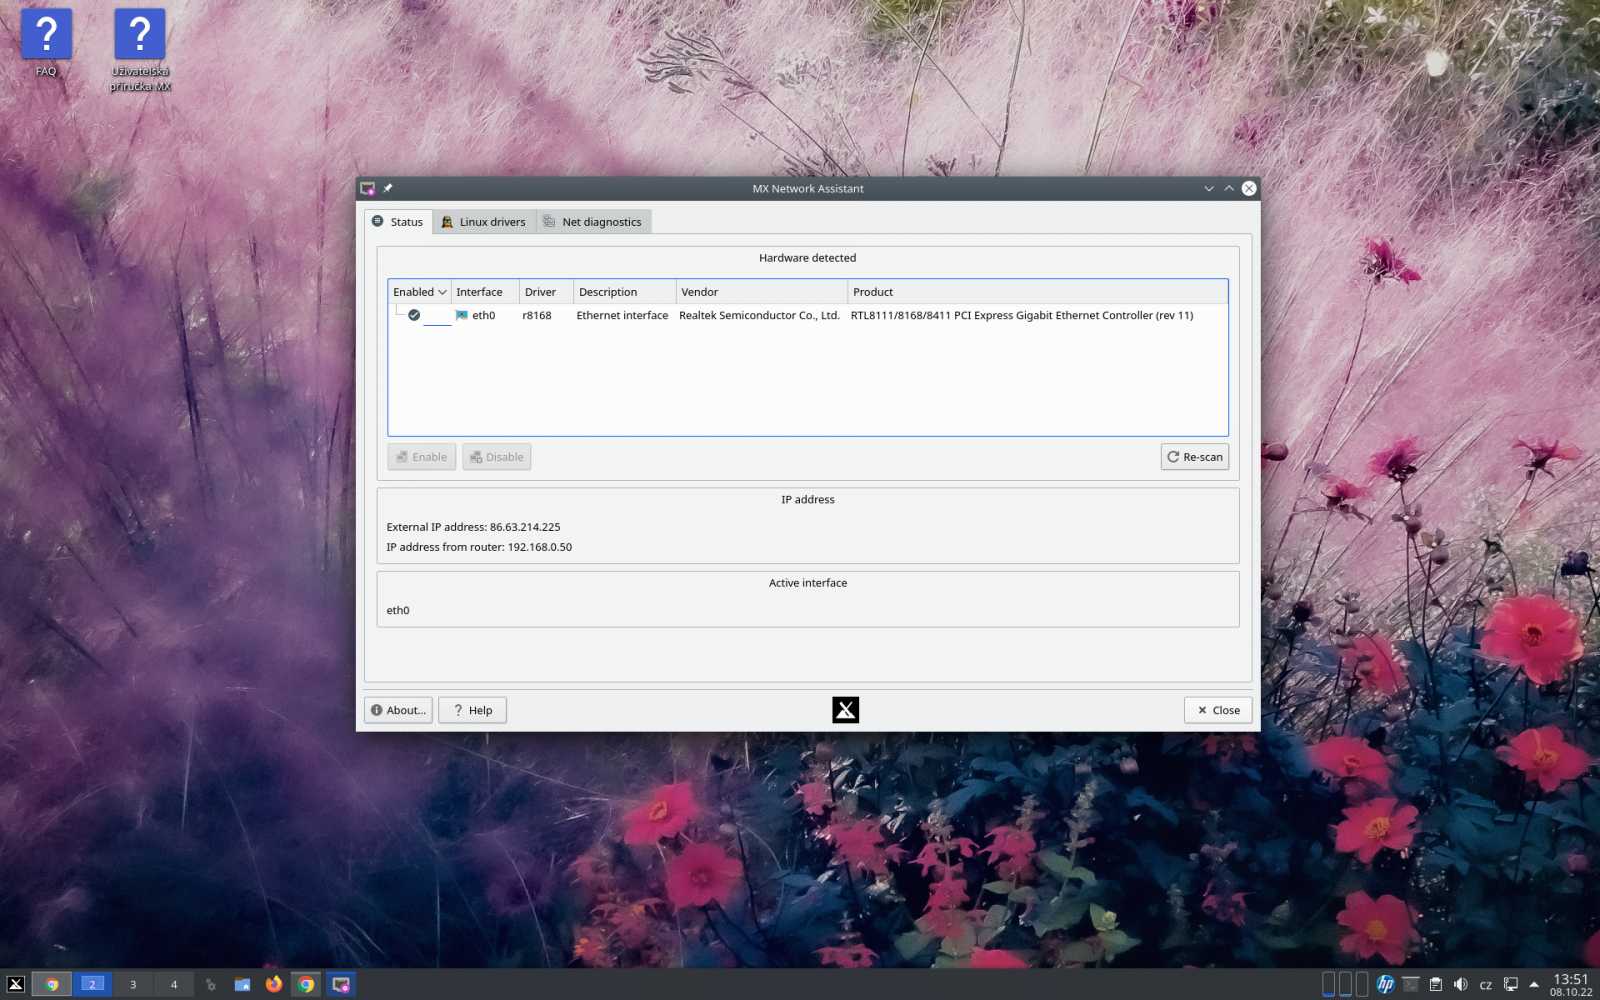
Task: Close the dialog via the Close button
Action: (1218, 710)
